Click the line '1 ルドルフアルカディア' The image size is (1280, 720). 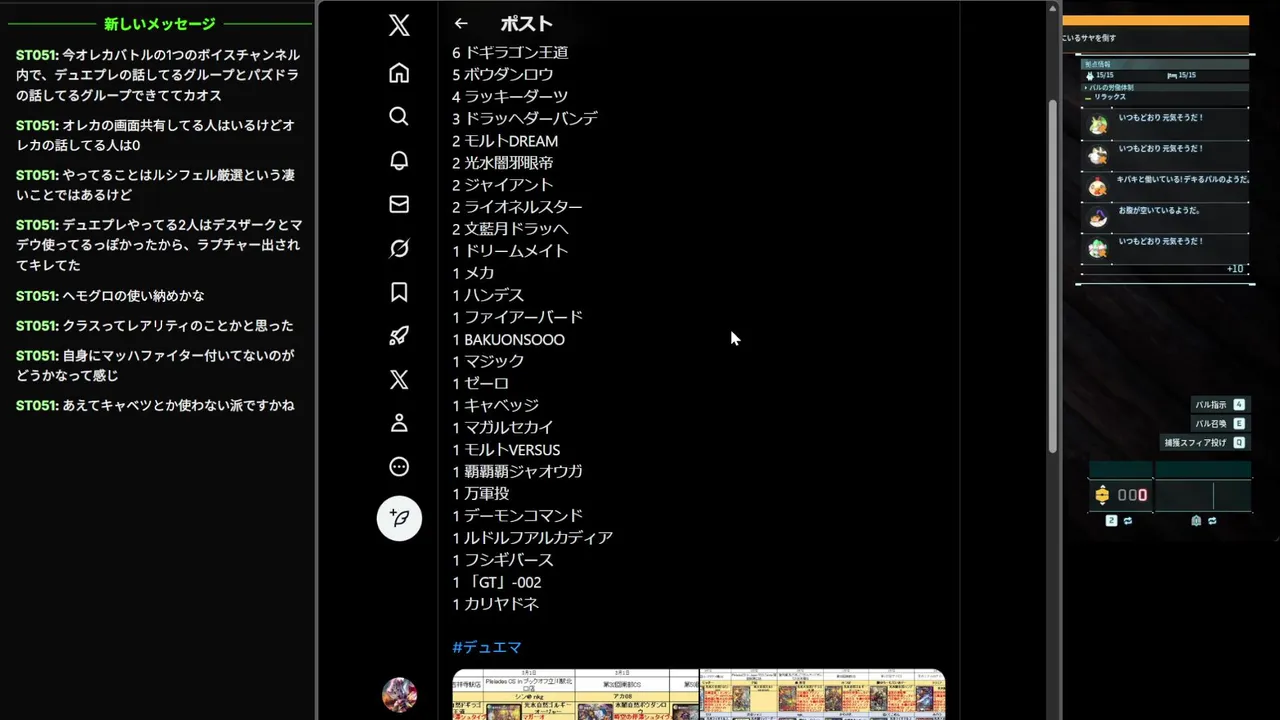[532, 538]
